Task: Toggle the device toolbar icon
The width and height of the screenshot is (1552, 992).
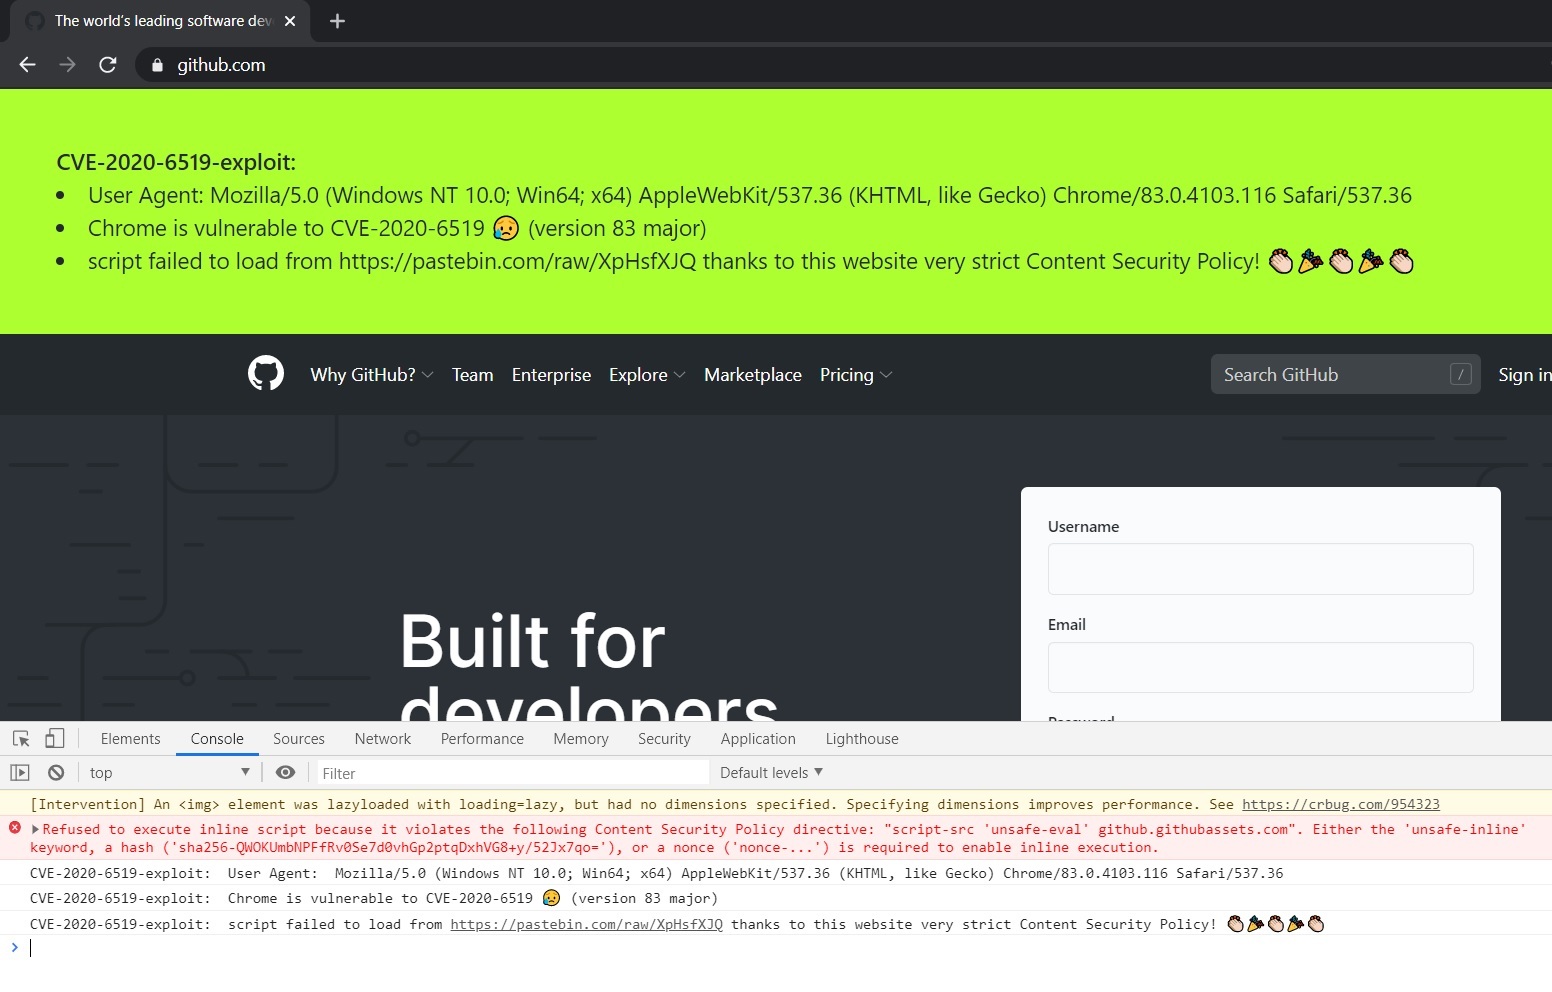Action: click(55, 739)
